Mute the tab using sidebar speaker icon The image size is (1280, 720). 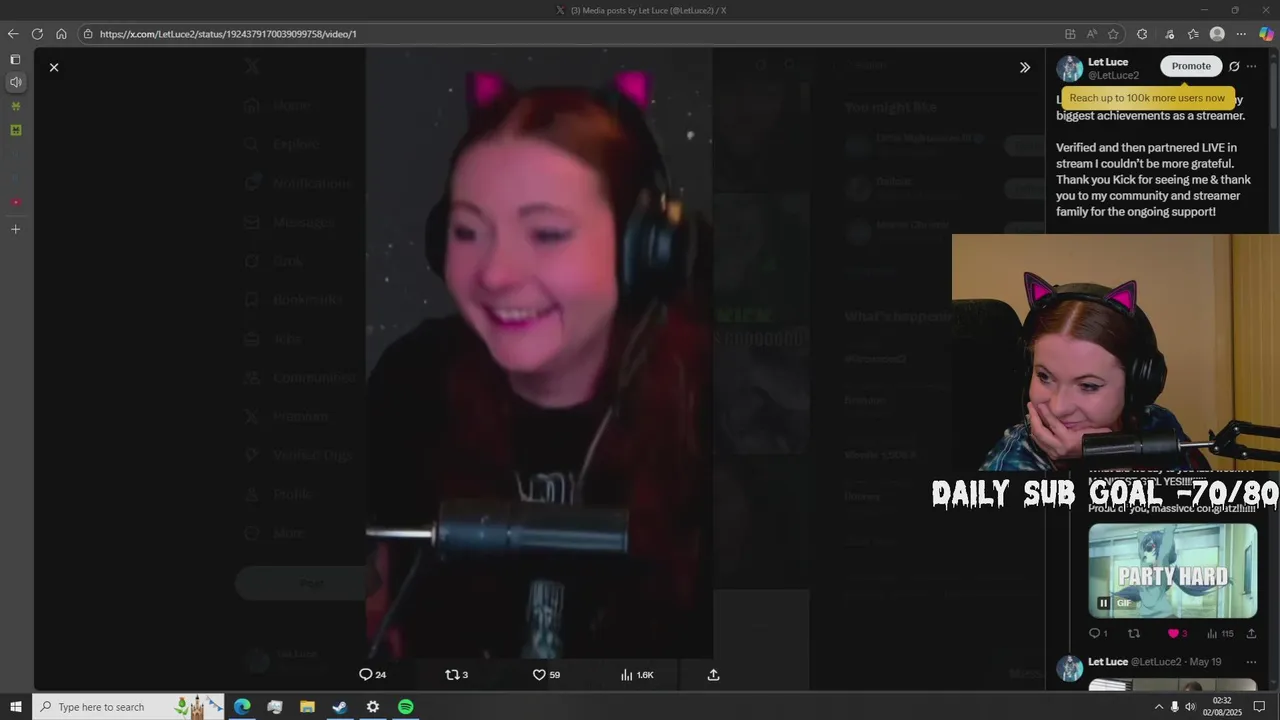point(15,82)
